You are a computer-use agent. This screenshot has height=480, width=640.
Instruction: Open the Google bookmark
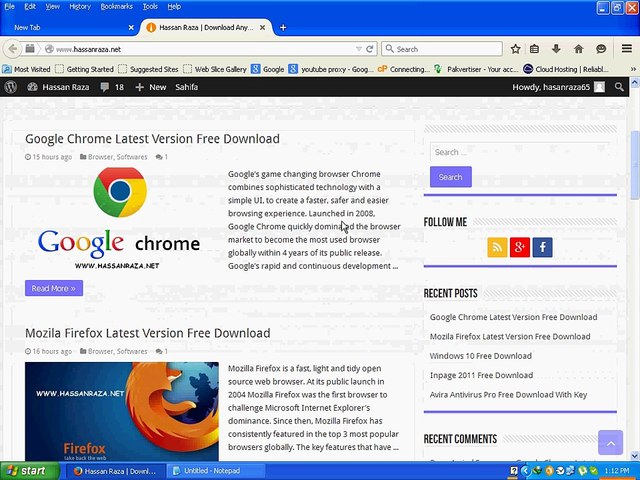pos(268,69)
